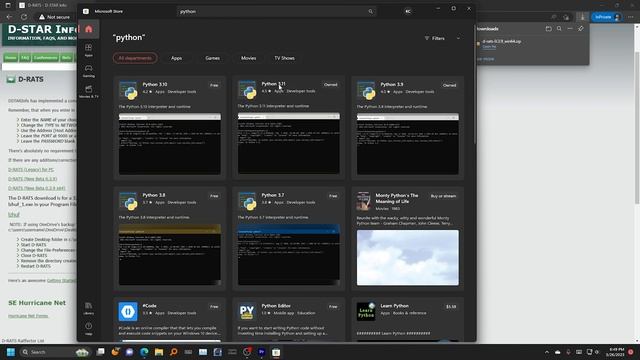Click the Python 3.7 app icon
640x360 pixels.
point(247,201)
